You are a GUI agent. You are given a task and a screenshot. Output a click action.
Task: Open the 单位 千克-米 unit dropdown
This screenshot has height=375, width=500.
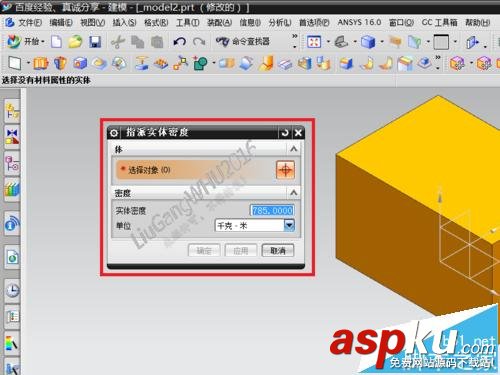(x=255, y=226)
